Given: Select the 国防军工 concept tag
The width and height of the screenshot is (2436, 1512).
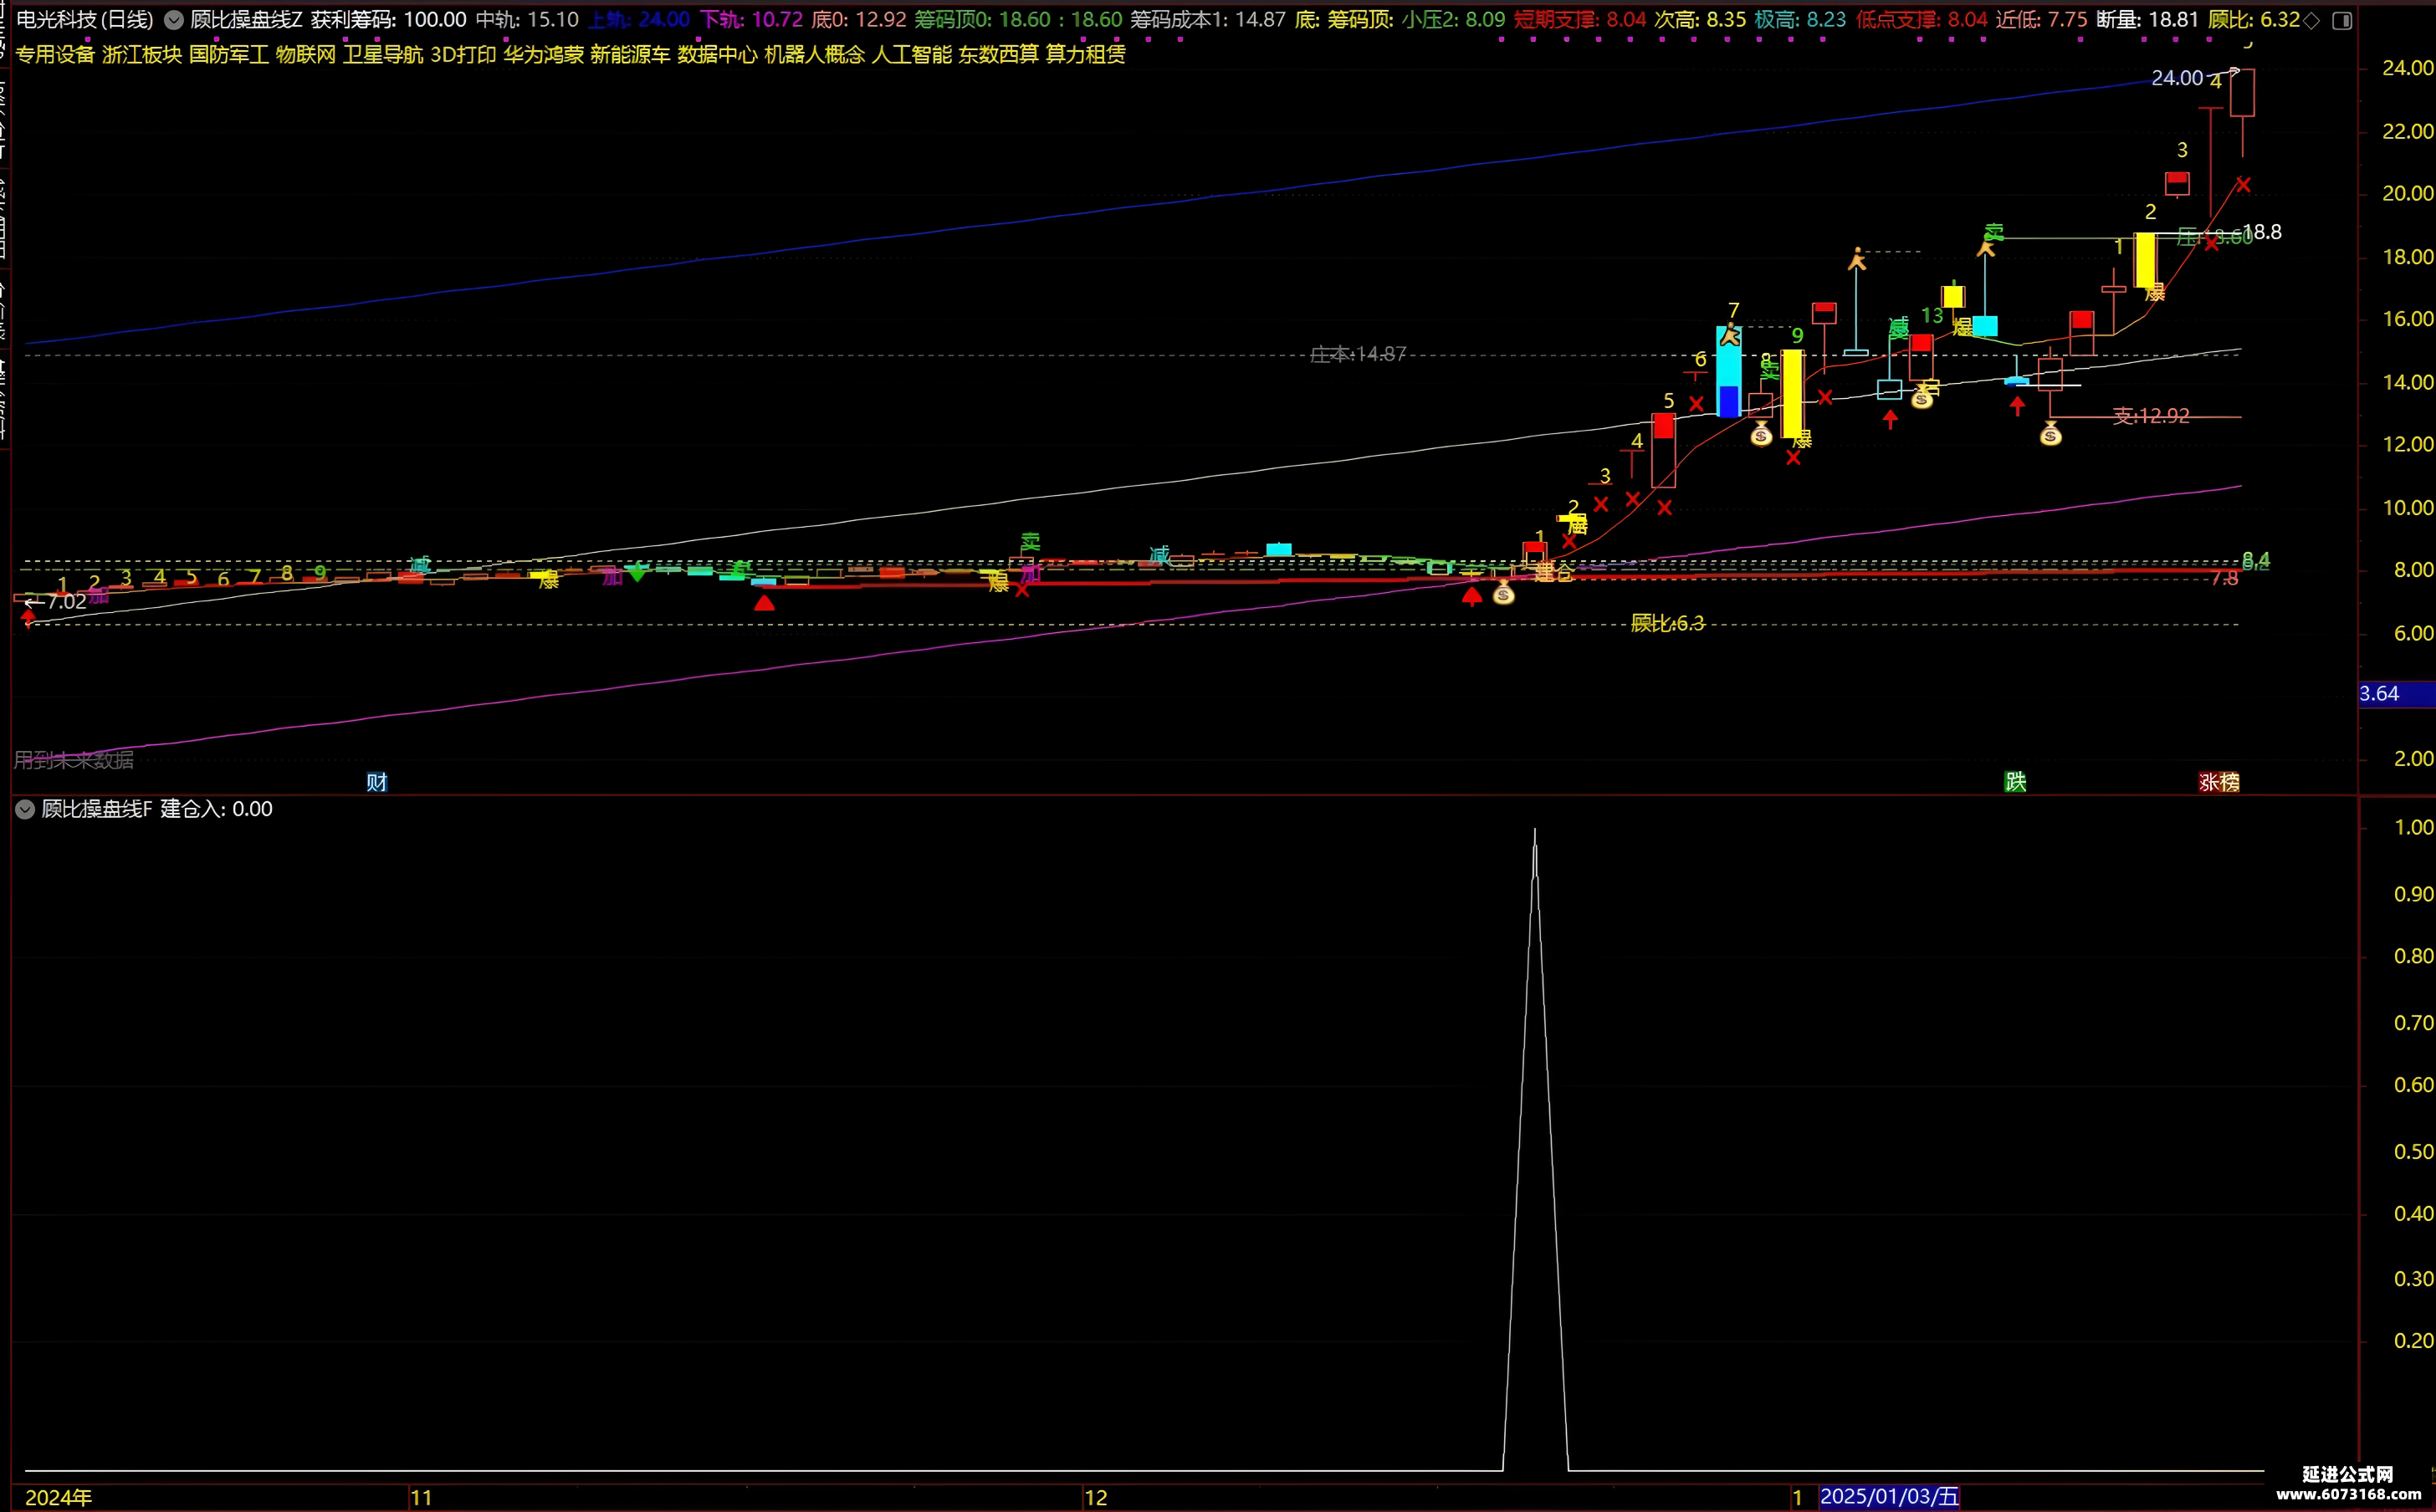Looking at the screenshot, I should click(229, 54).
